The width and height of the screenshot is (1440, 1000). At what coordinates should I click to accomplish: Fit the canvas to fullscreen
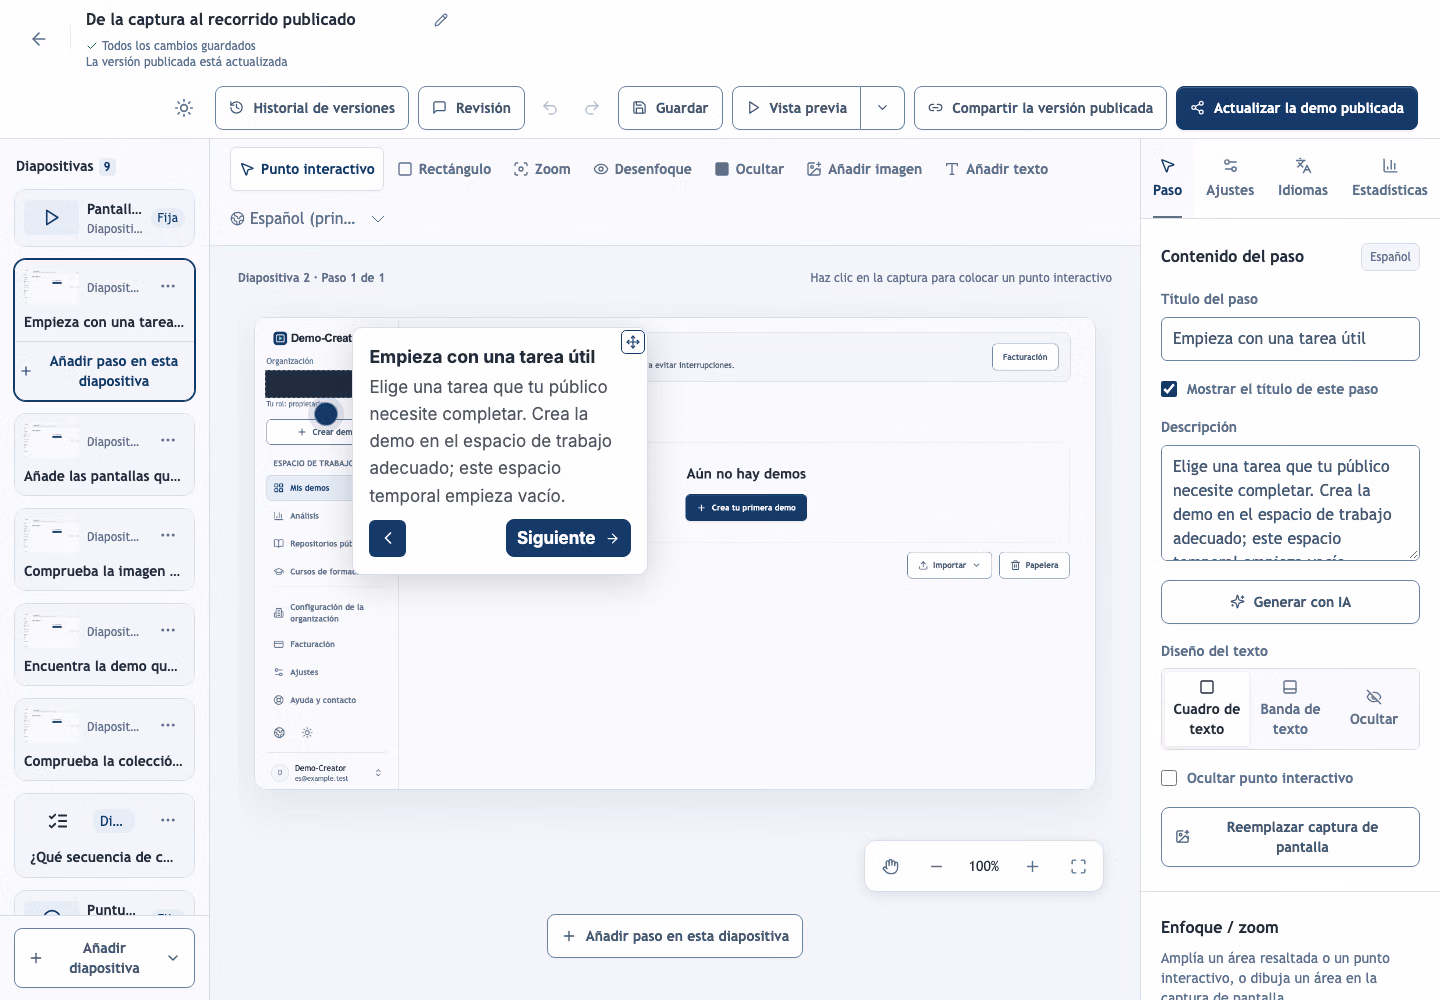point(1078,866)
